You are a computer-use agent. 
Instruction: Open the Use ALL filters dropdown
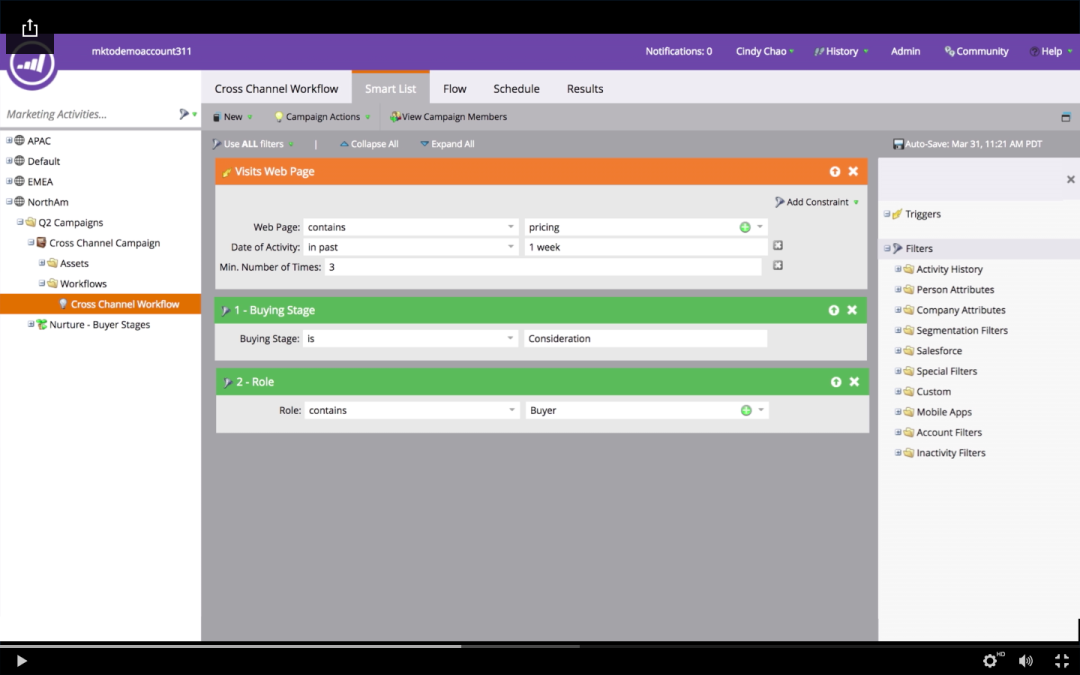(253, 145)
